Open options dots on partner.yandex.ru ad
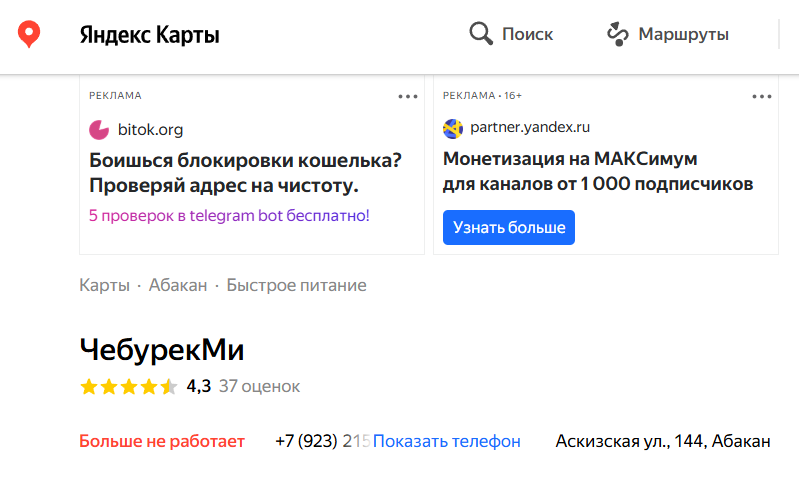This screenshot has width=799, height=479. point(762,96)
